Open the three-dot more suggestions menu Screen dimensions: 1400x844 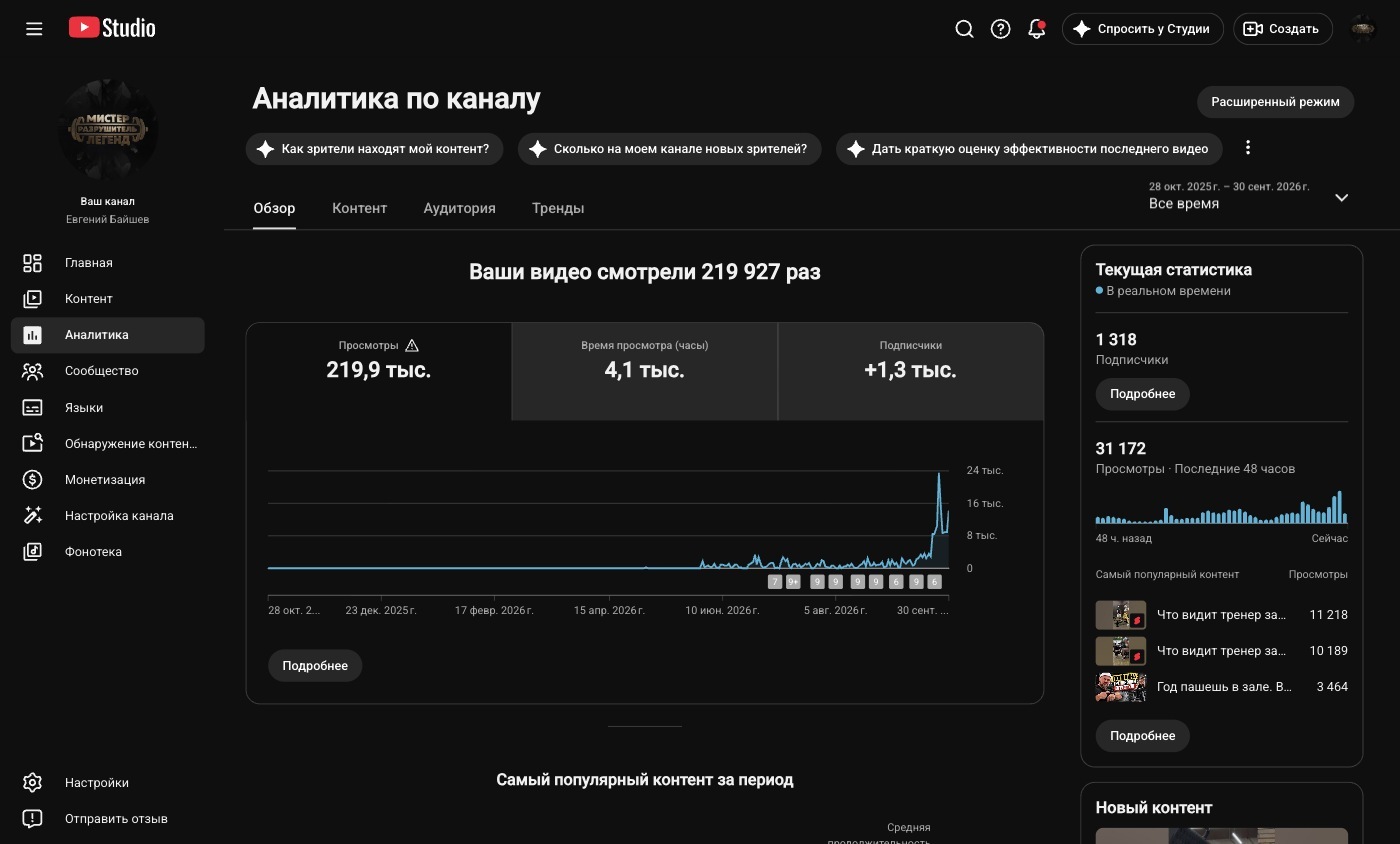point(1247,148)
